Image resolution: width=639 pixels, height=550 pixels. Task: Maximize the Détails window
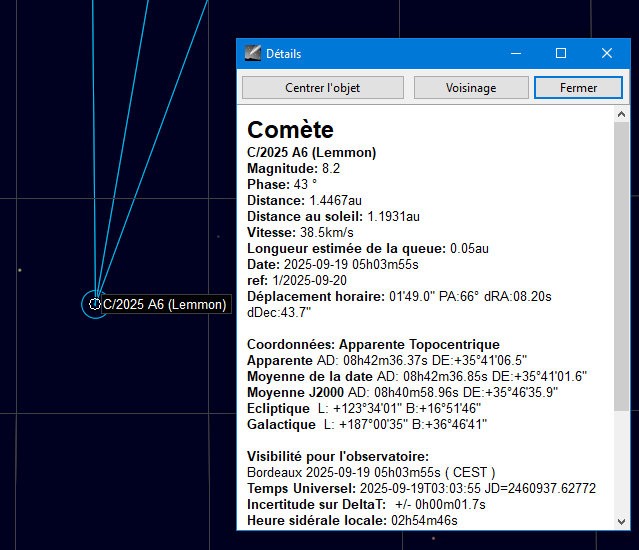561,53
